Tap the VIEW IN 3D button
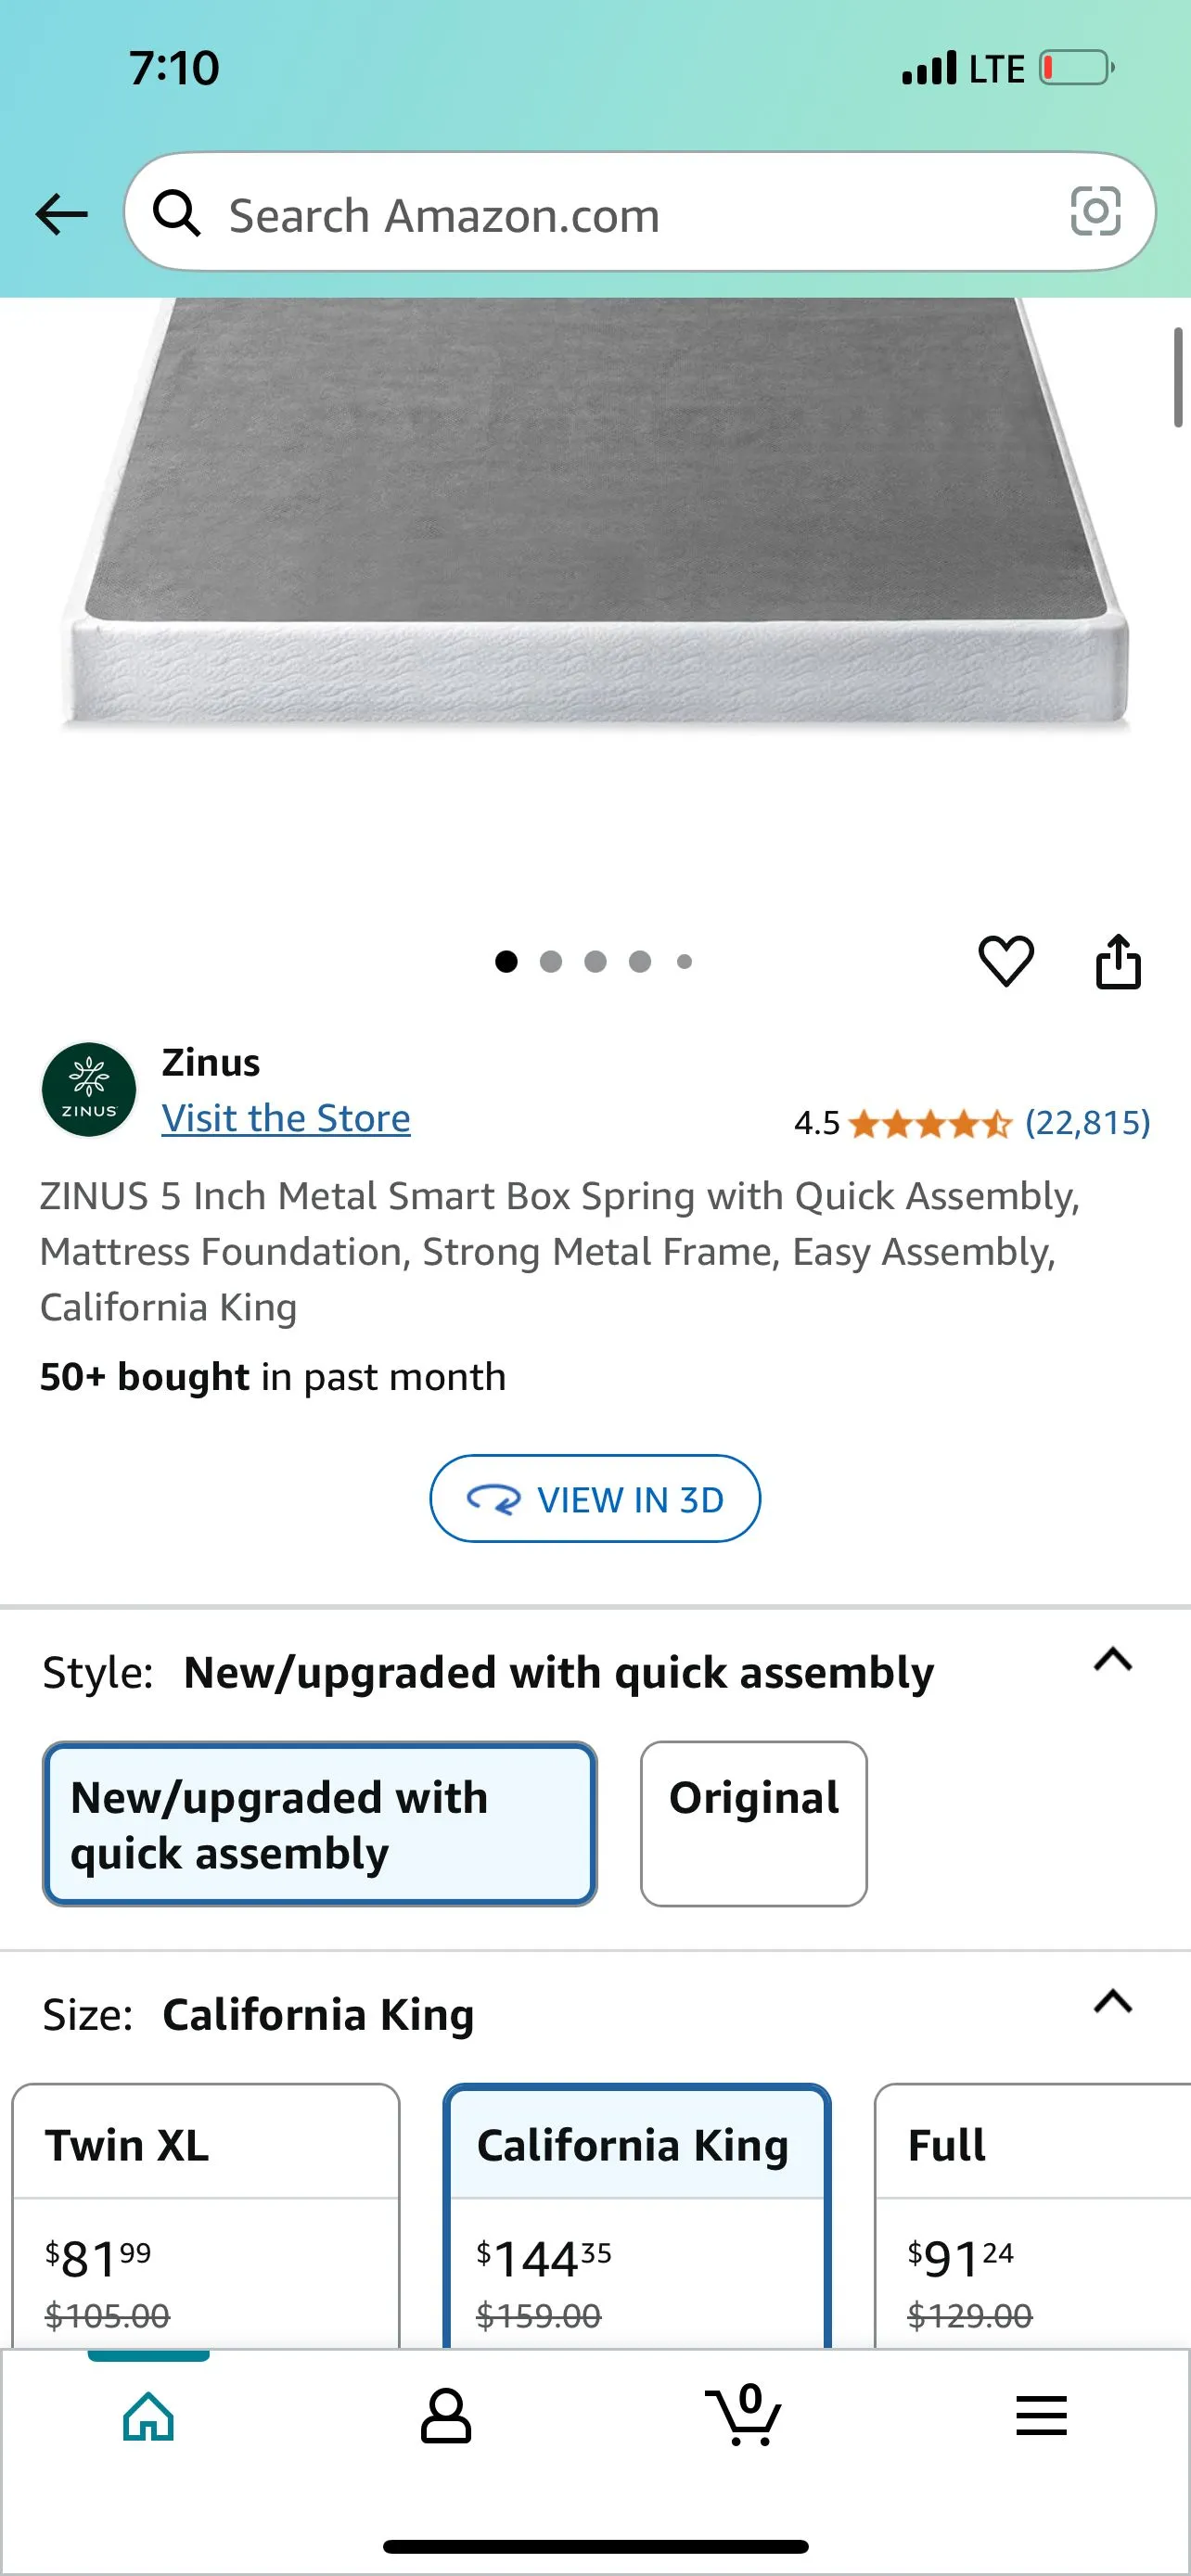 (x=595, y=1498)
